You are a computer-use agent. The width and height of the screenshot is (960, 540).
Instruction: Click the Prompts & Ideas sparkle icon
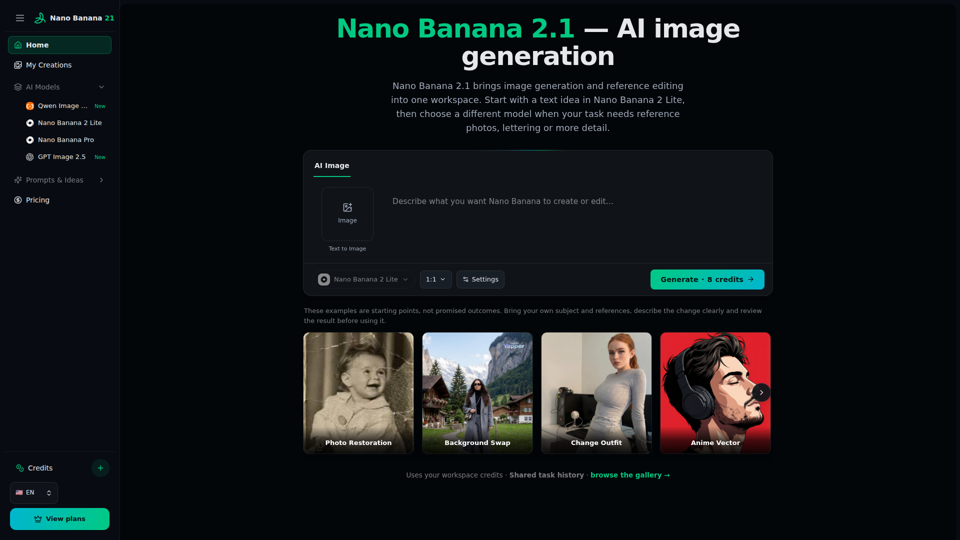point(18,180)
